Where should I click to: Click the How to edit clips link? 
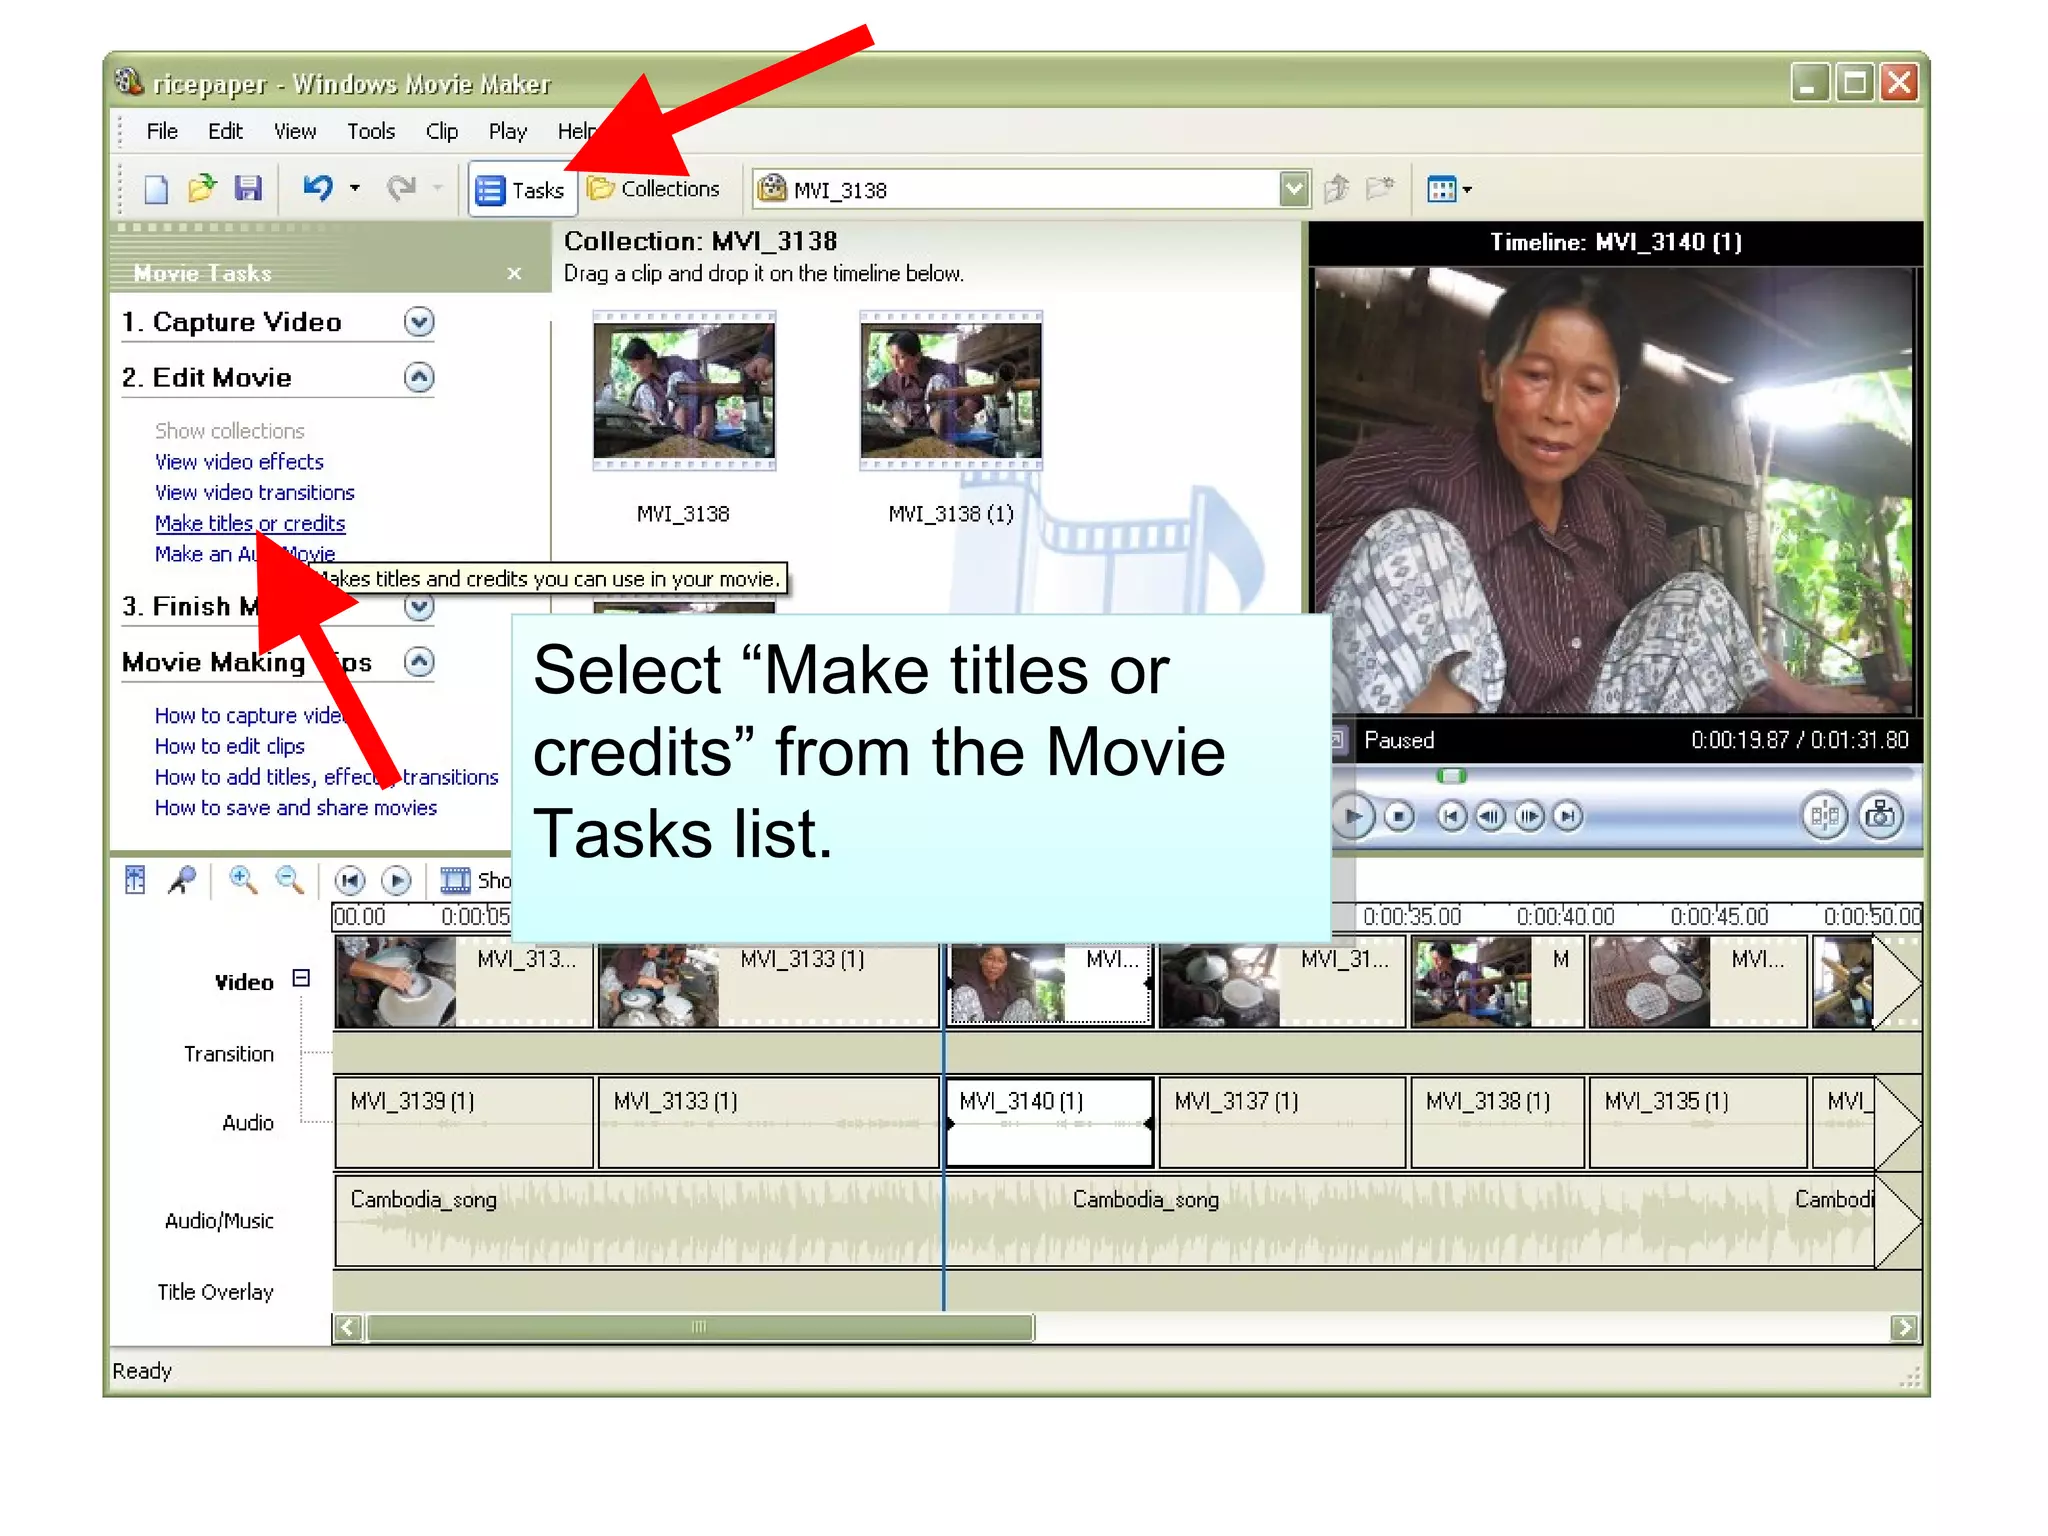coord(229,746)
